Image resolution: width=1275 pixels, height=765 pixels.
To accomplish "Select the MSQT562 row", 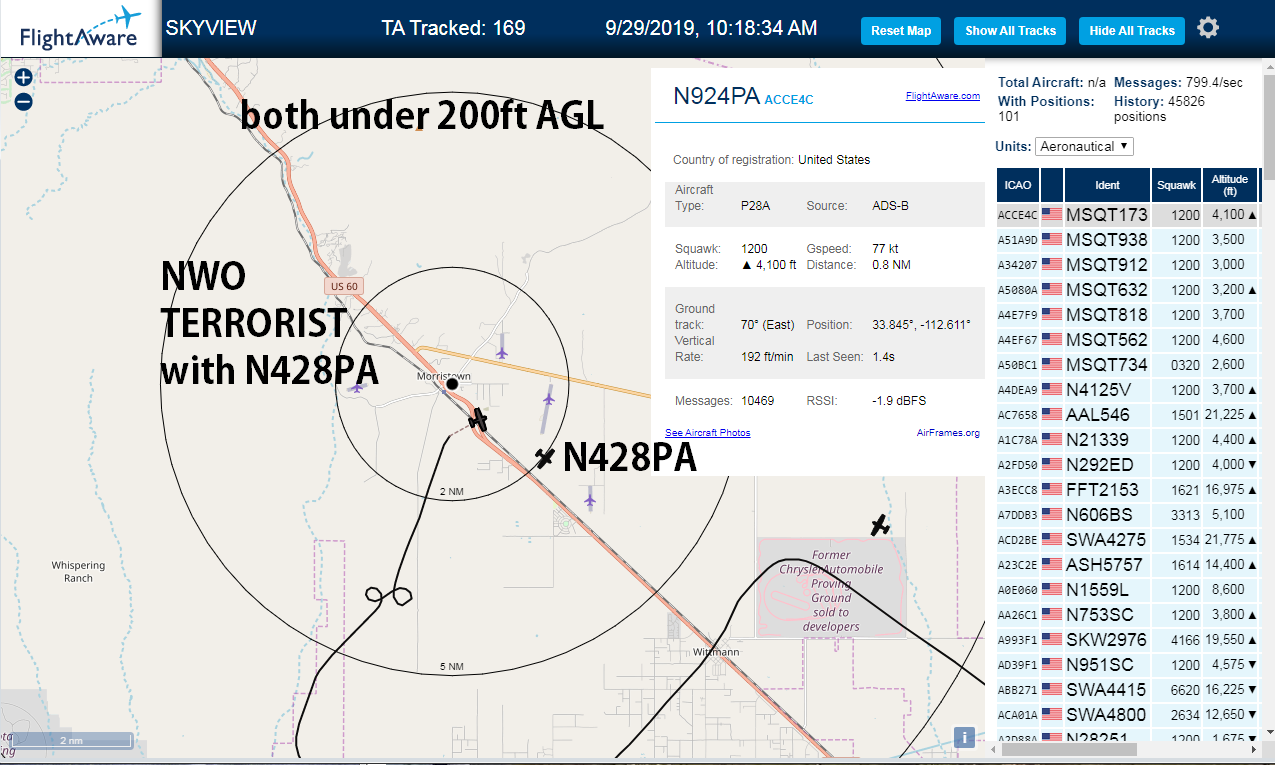I will pyautogui.click(x=1128, y=339).
